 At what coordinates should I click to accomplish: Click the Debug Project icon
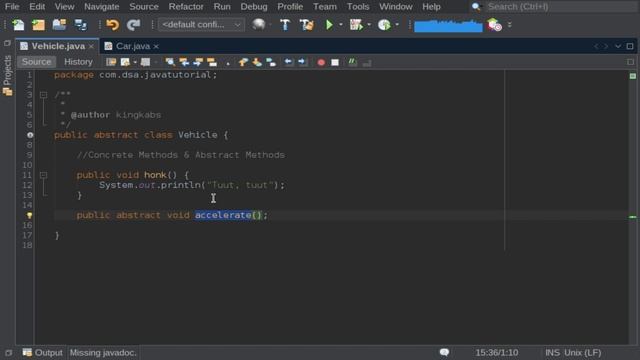tap(356, 25)
